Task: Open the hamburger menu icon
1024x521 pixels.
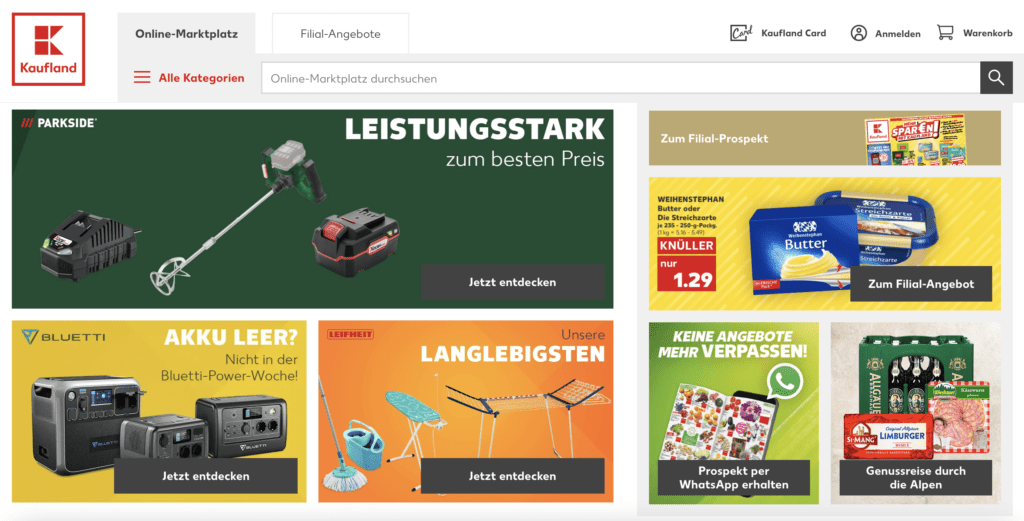Action: tap(142, 78)
